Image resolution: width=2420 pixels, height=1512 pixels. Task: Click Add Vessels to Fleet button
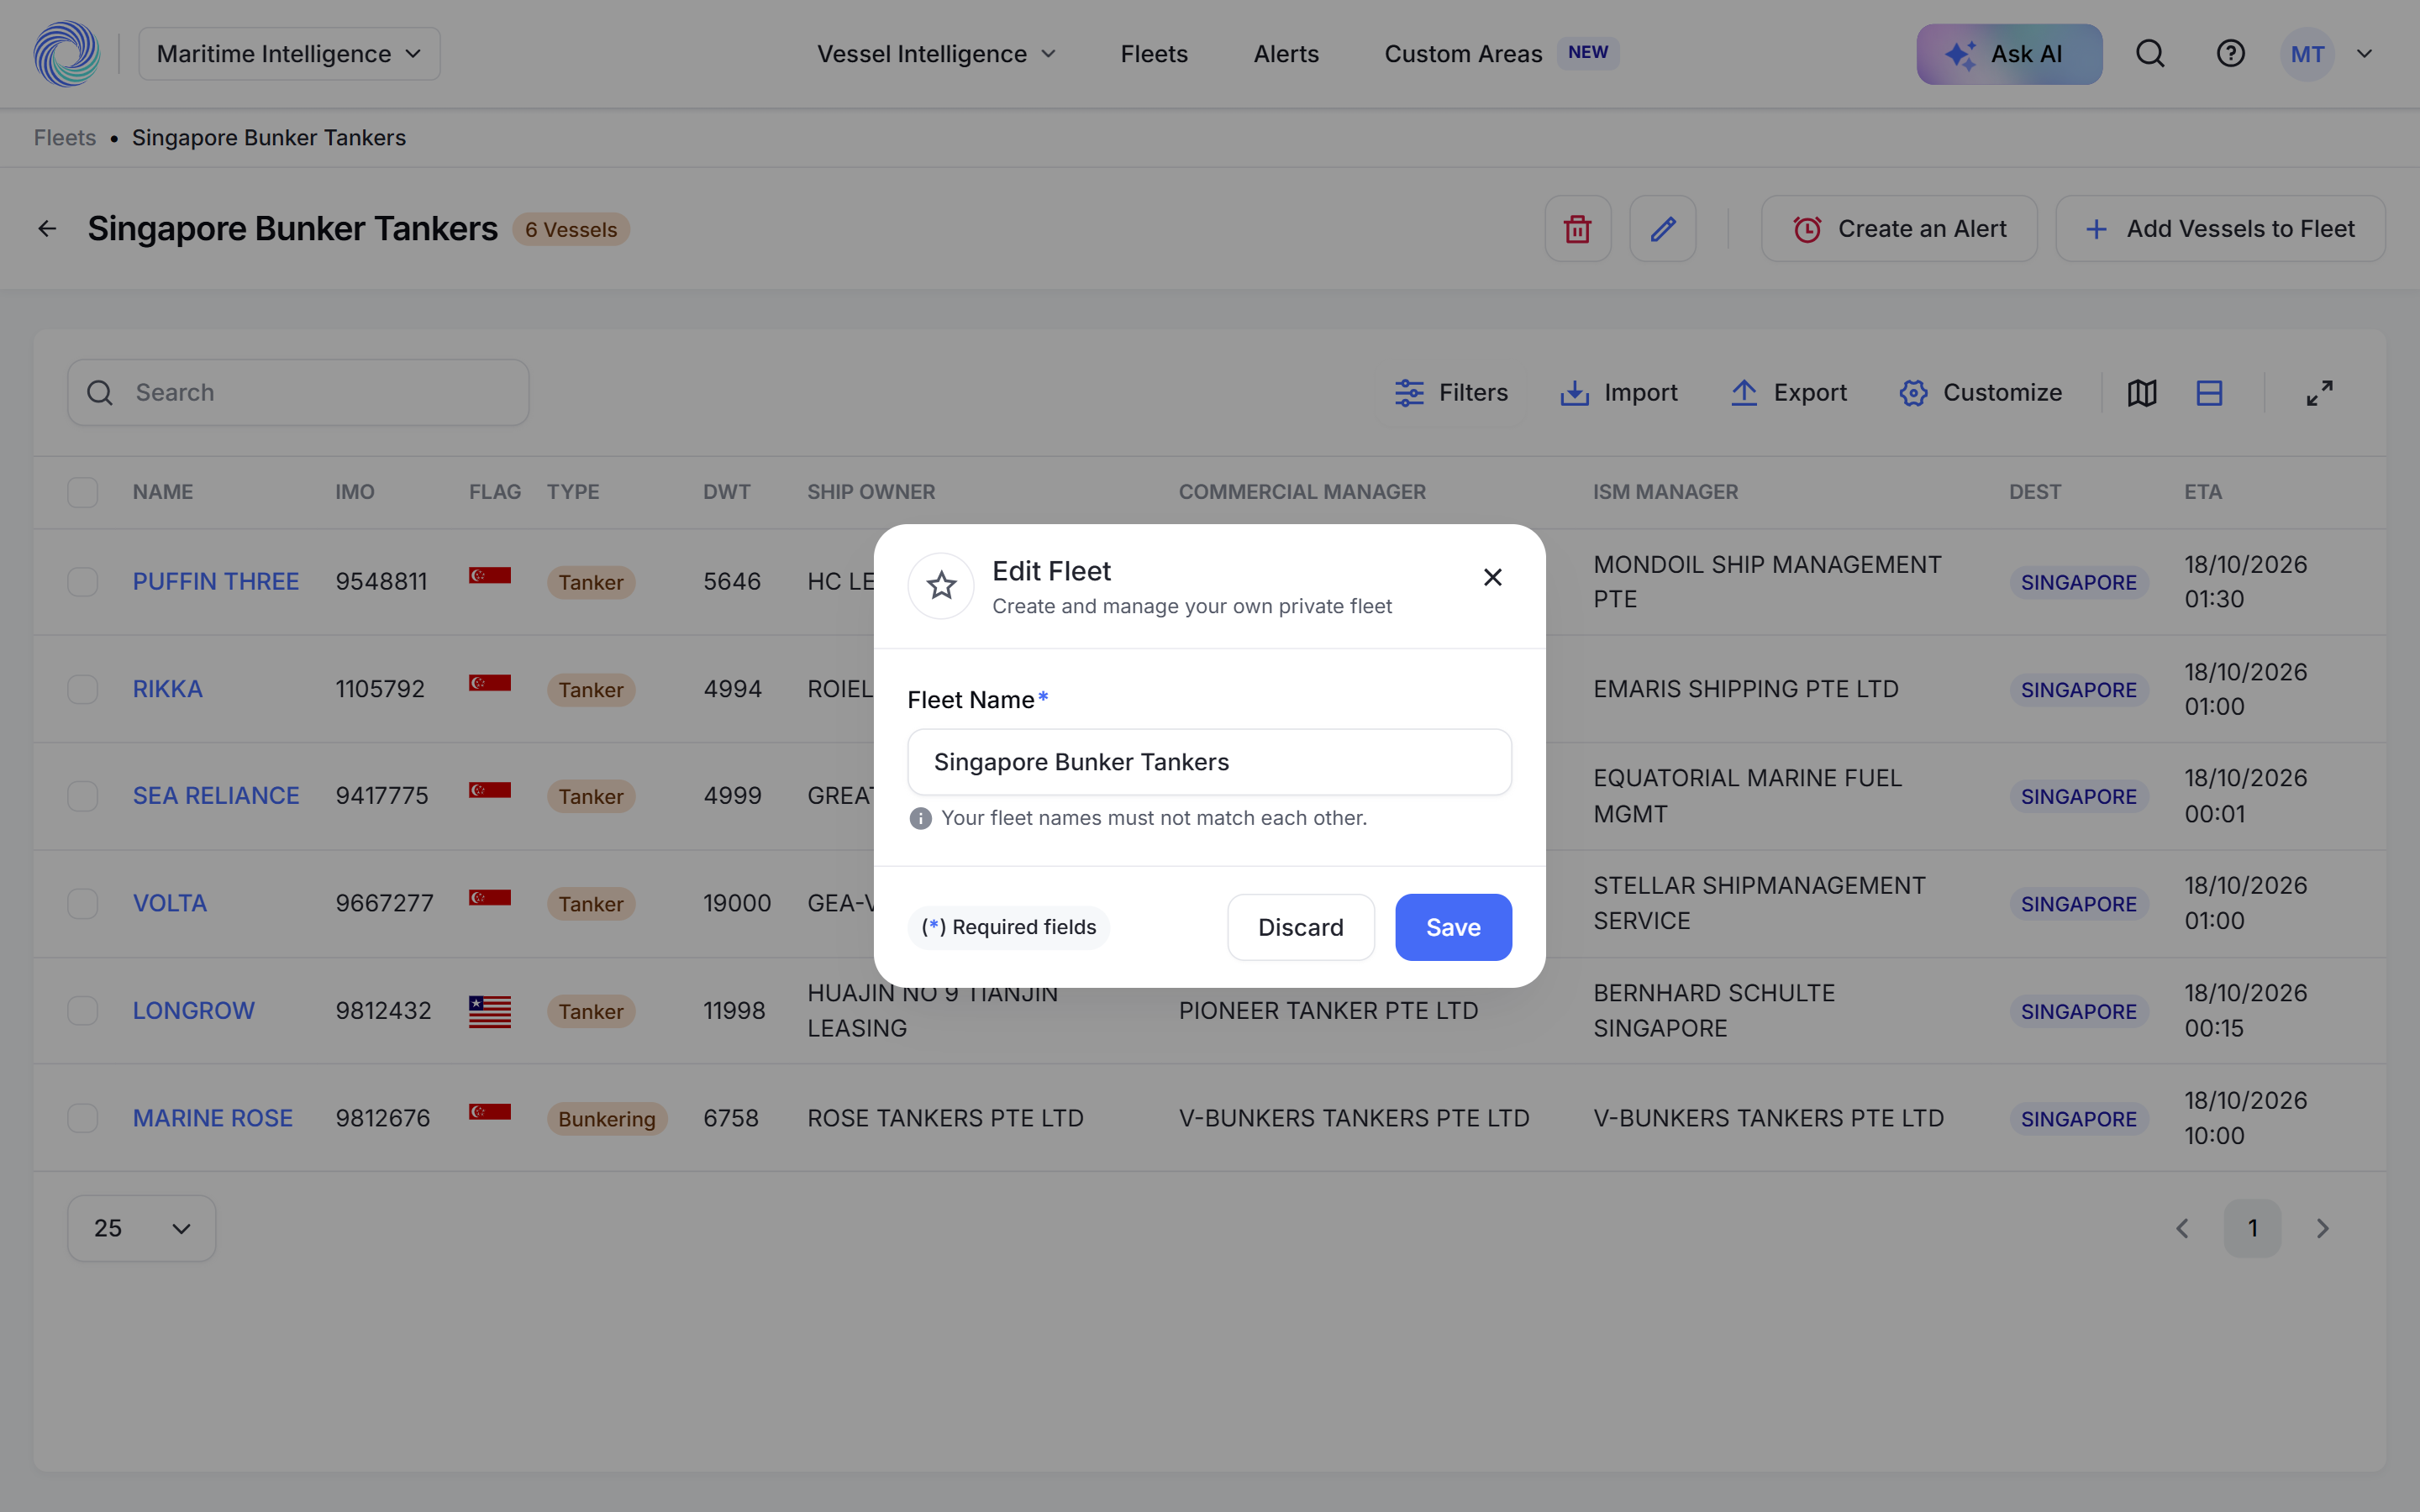(x=2220, y=229)
